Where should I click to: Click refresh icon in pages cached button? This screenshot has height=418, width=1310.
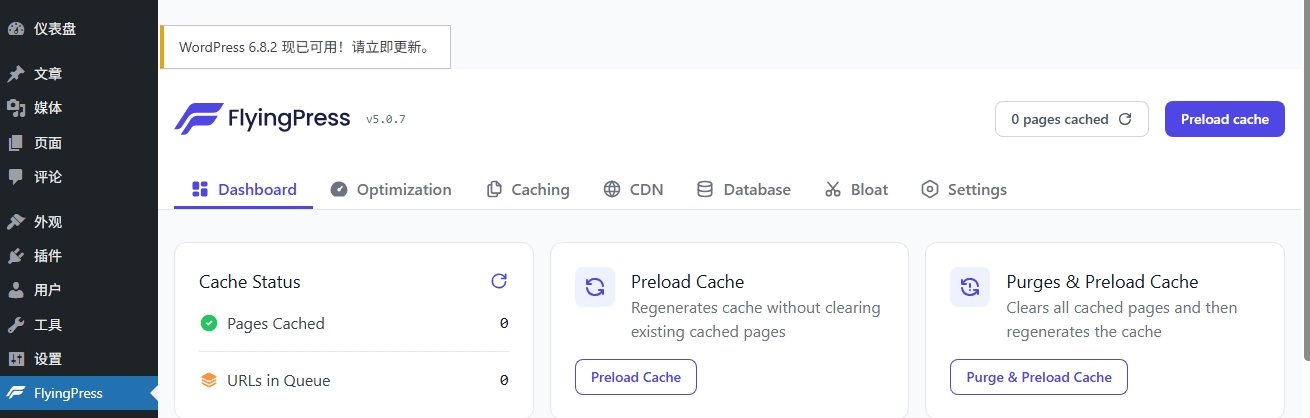coord(1125,119)
